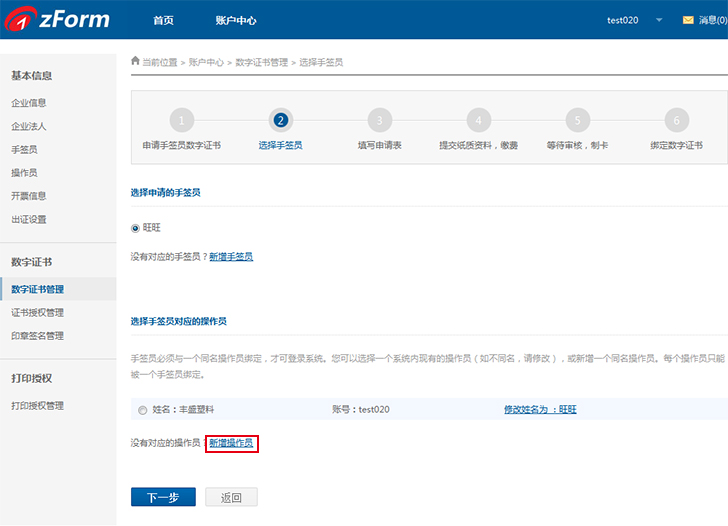
Task: Go to 企业信息 in the sidebar
Action: point(29,103)
